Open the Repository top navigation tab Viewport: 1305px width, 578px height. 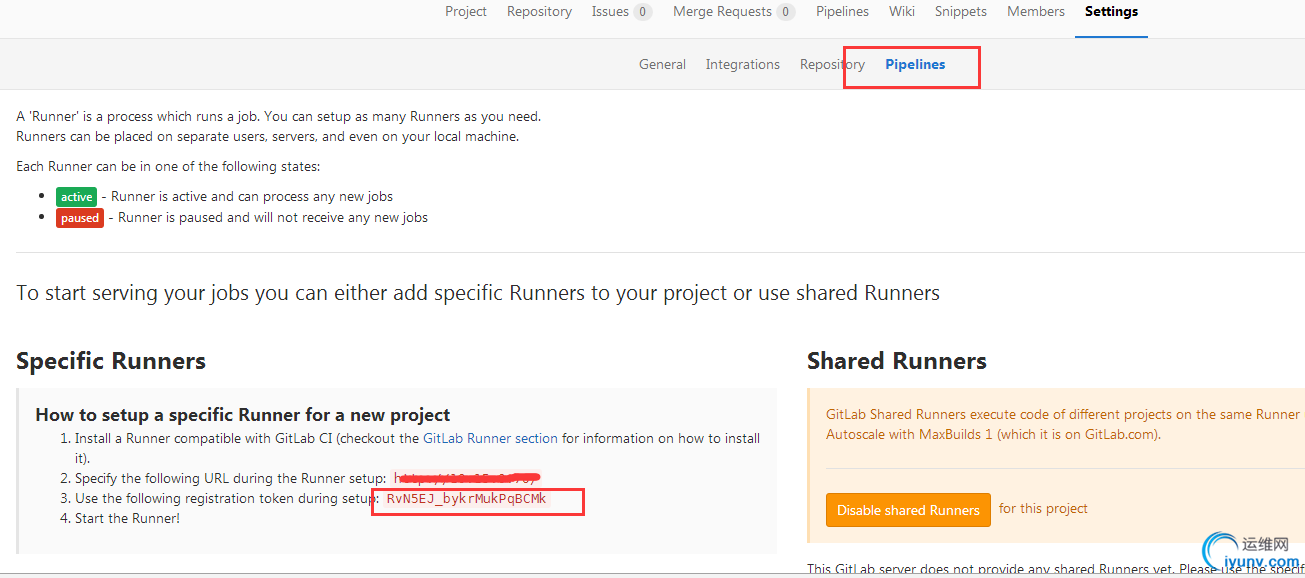[539, 12]
